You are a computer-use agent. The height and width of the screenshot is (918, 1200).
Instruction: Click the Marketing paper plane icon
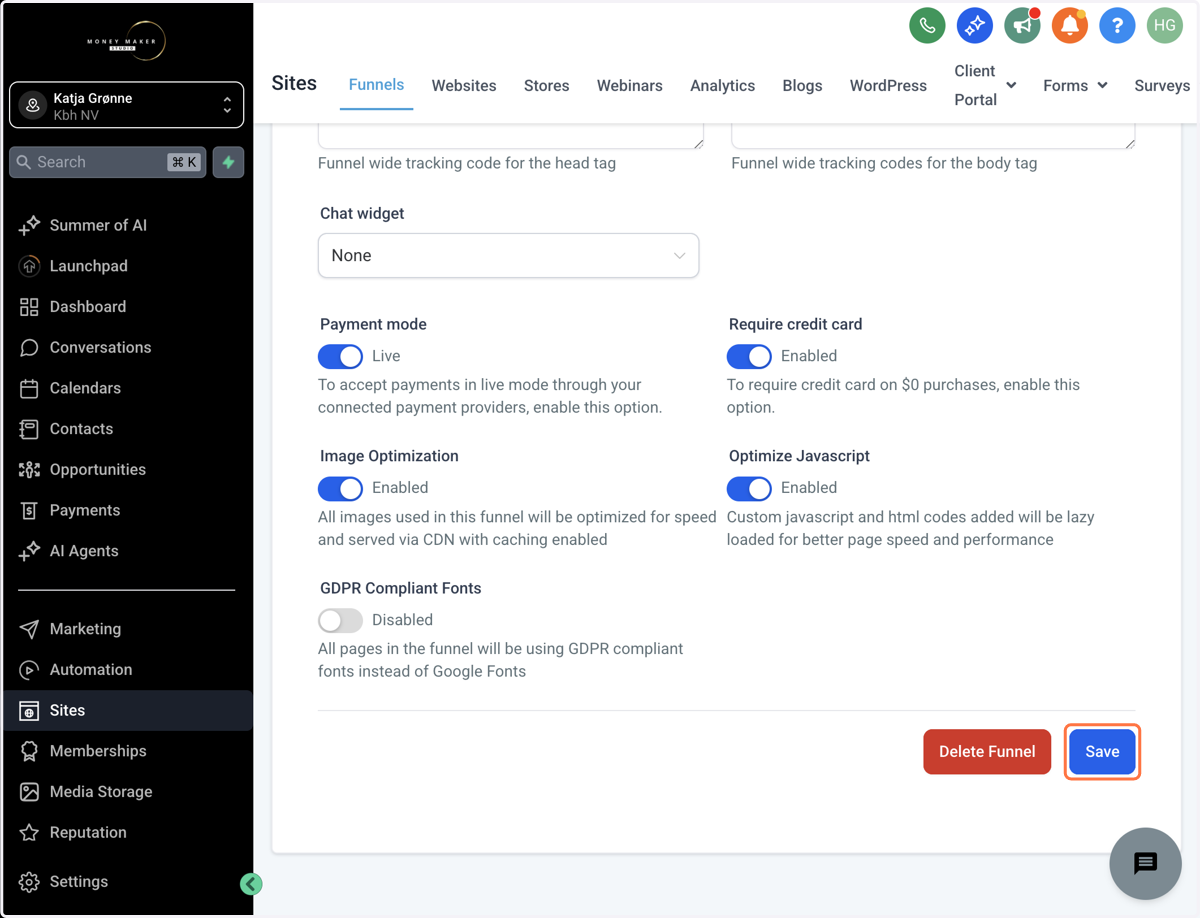pos(29,629)
